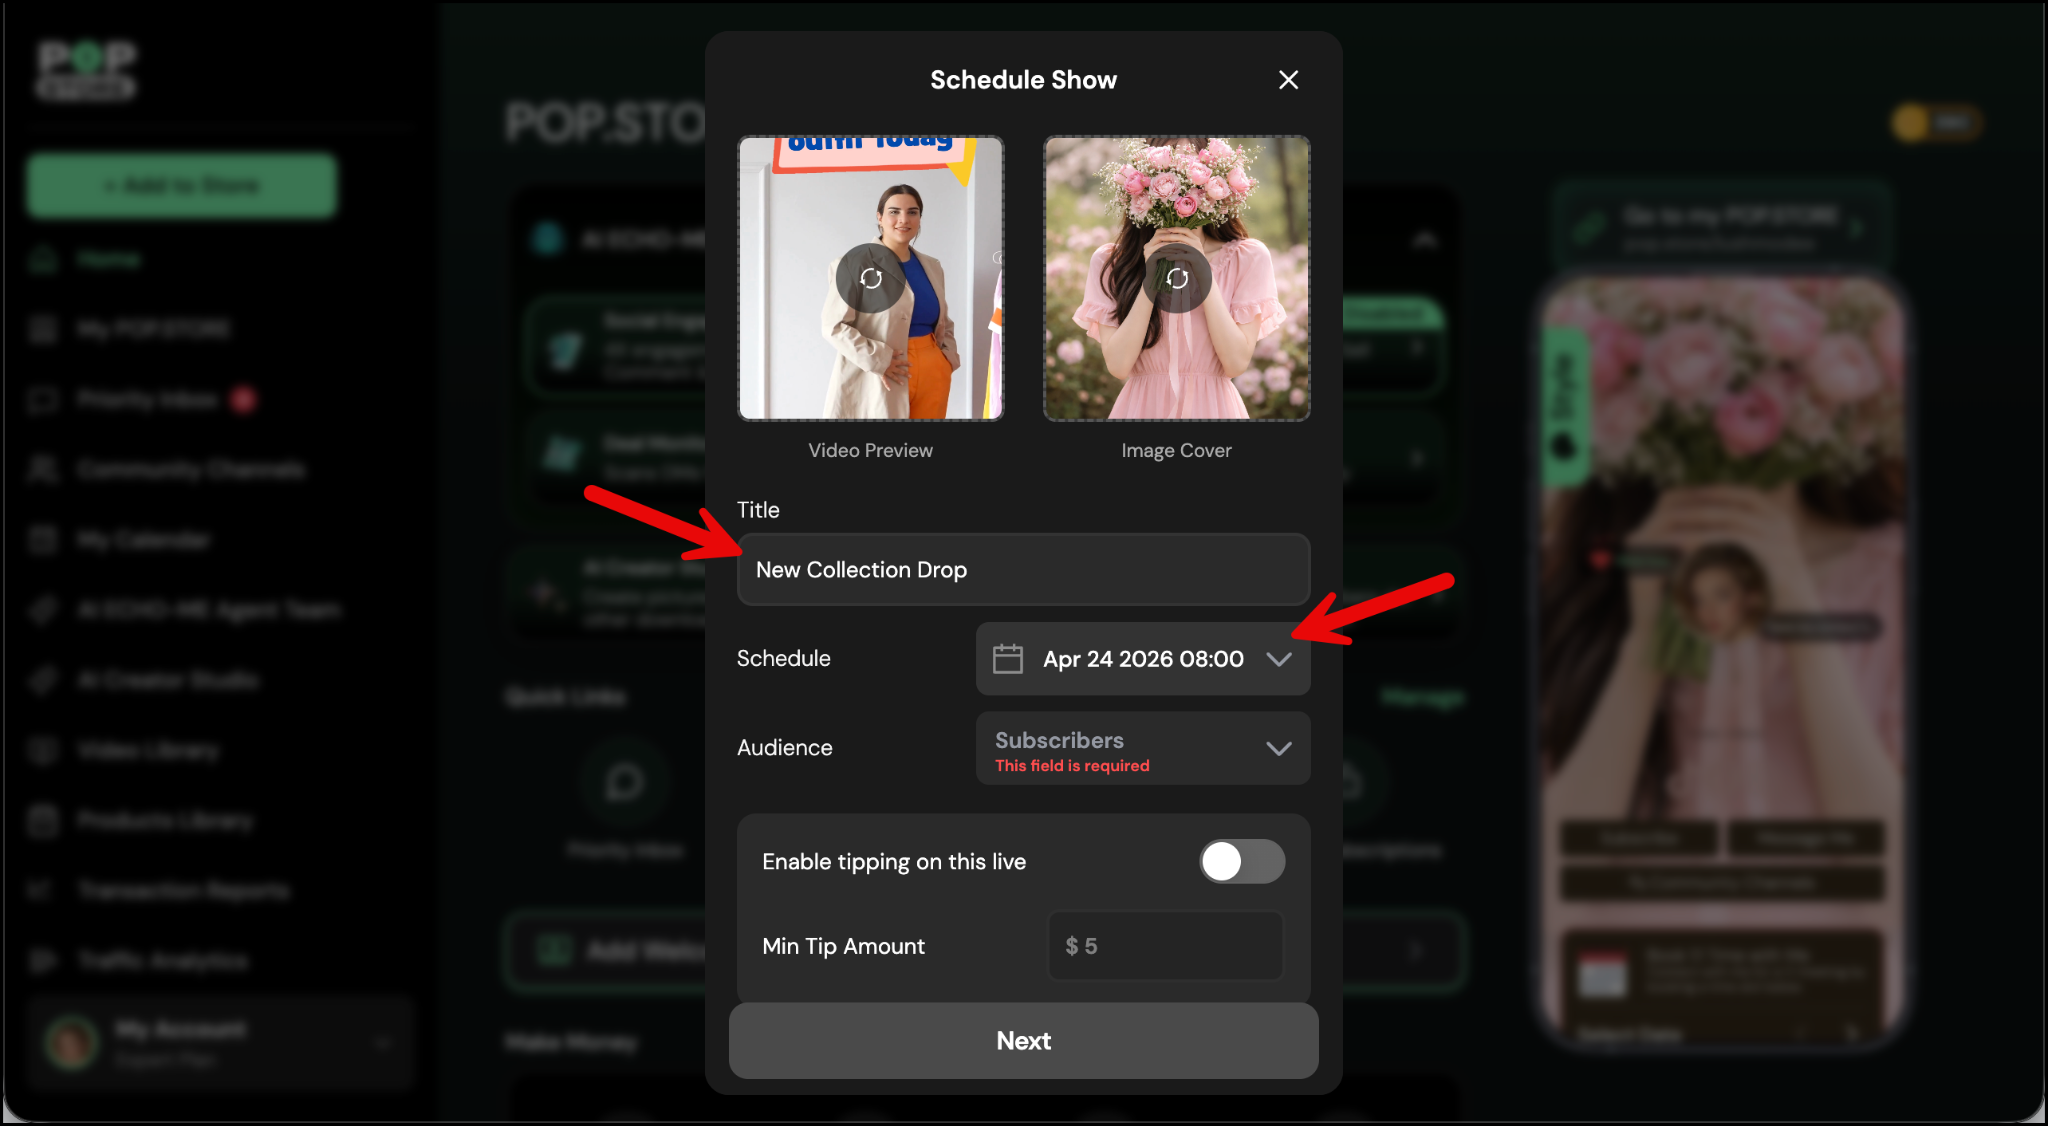Click the refresh icon on Image Cover
2048x1126 pixels.
click(1177, 278)
